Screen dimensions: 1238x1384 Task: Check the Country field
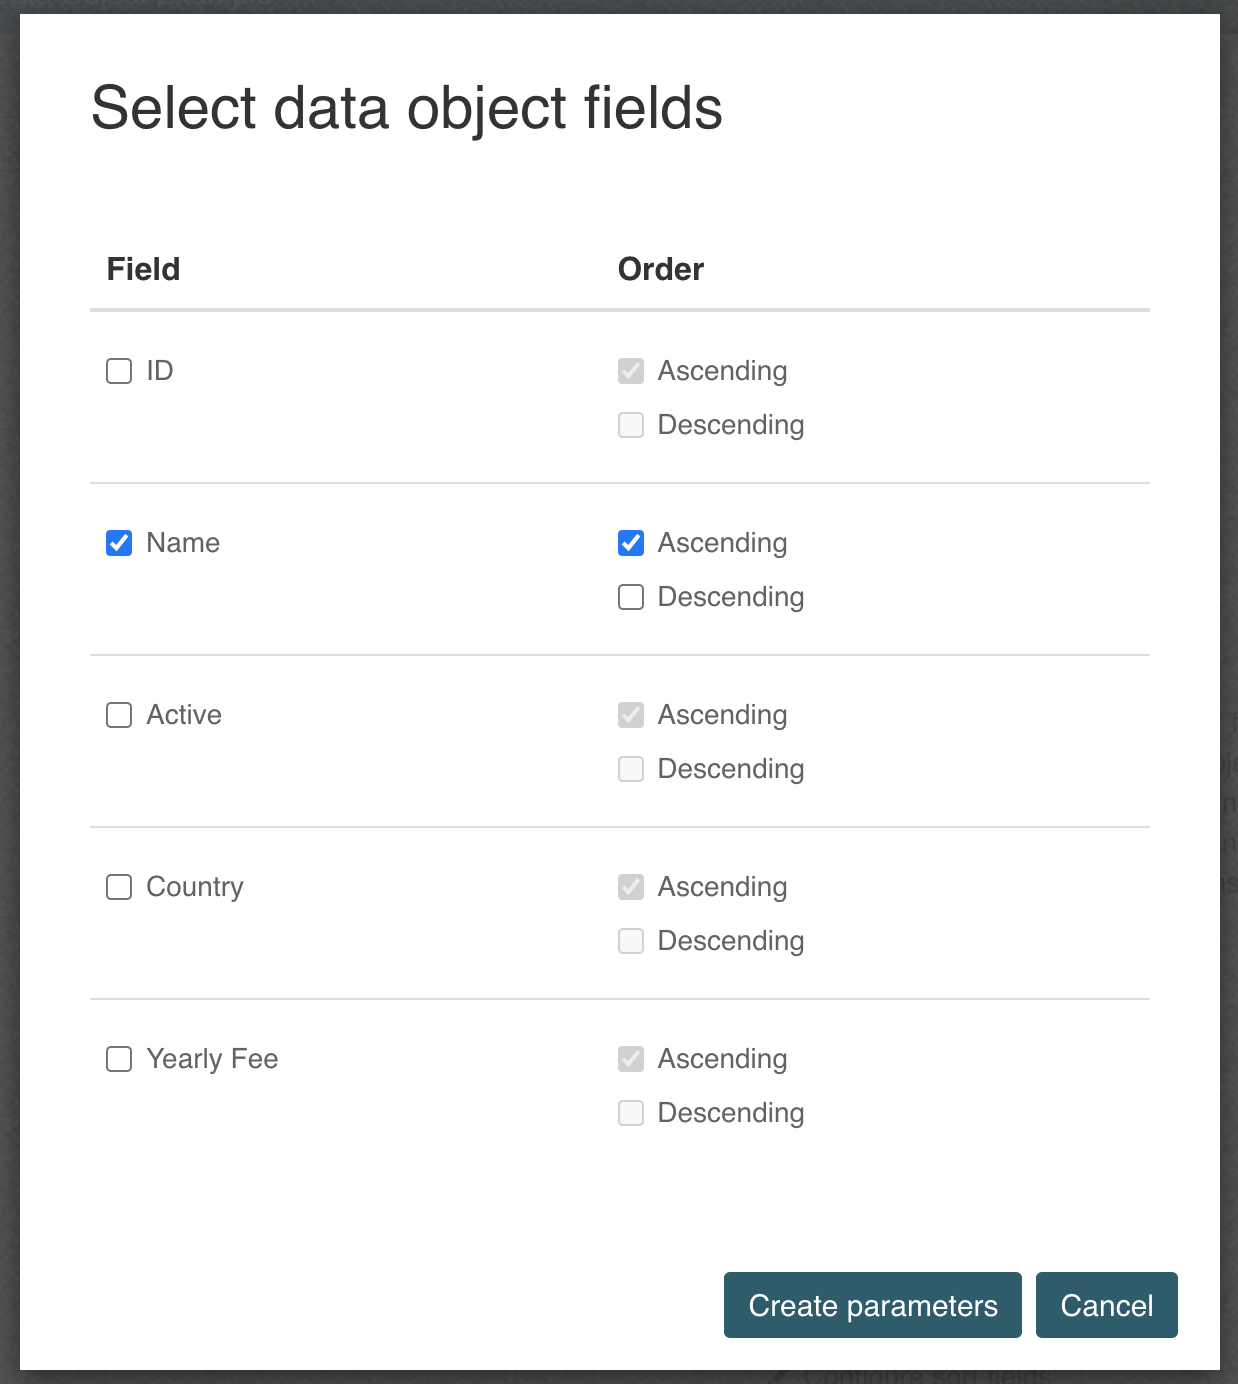118,886
